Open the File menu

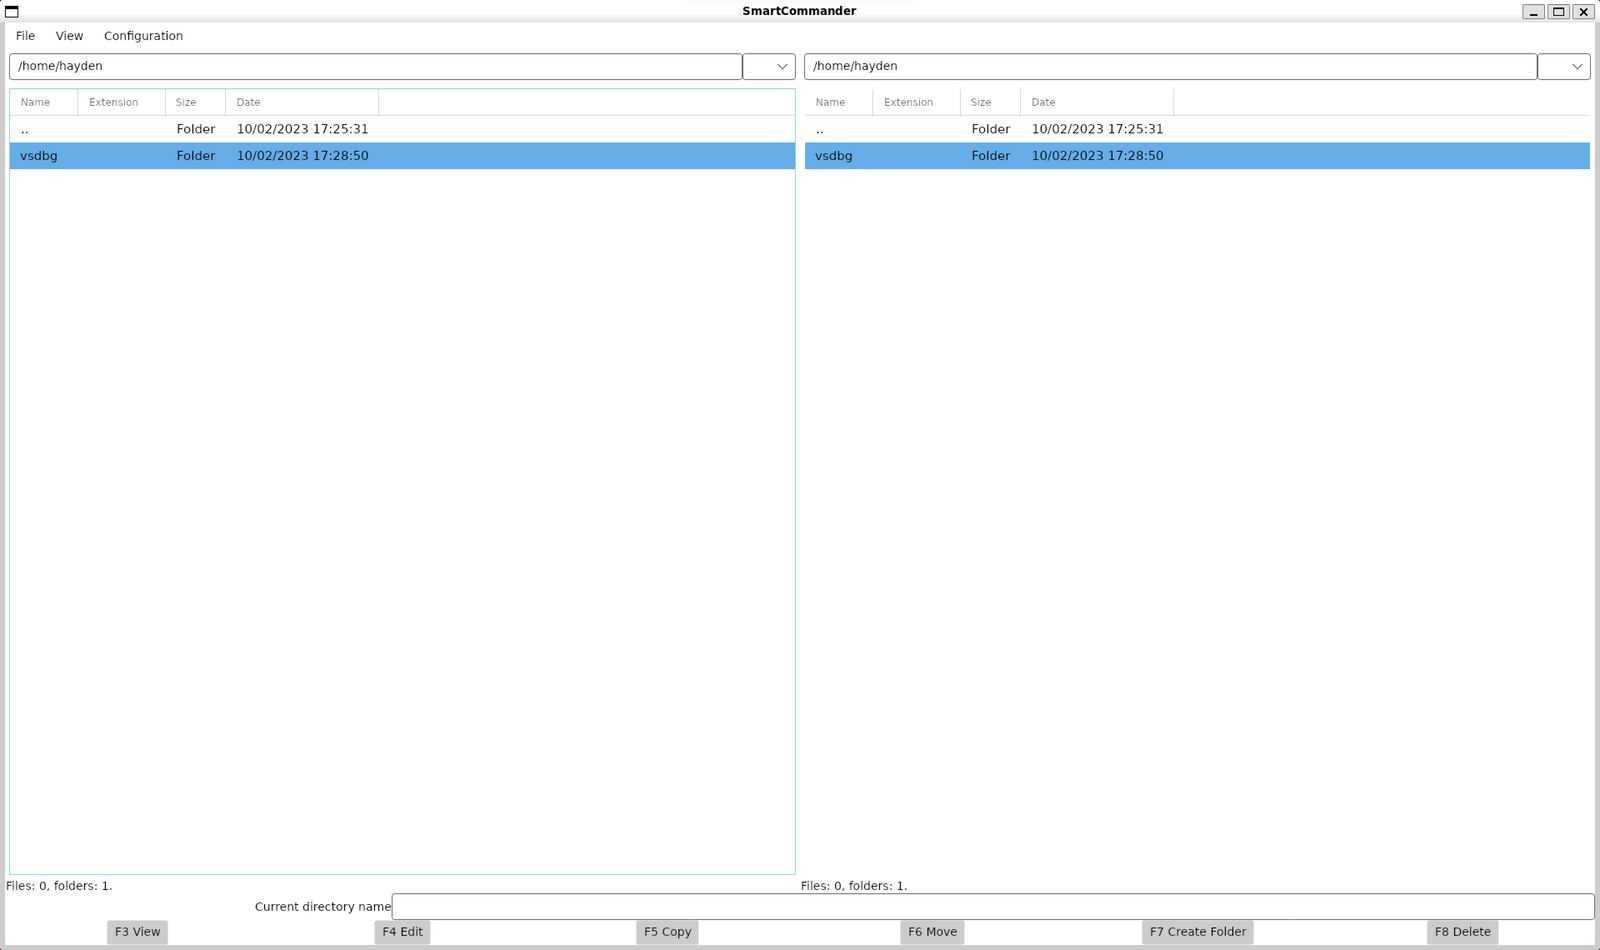[25, 35]
